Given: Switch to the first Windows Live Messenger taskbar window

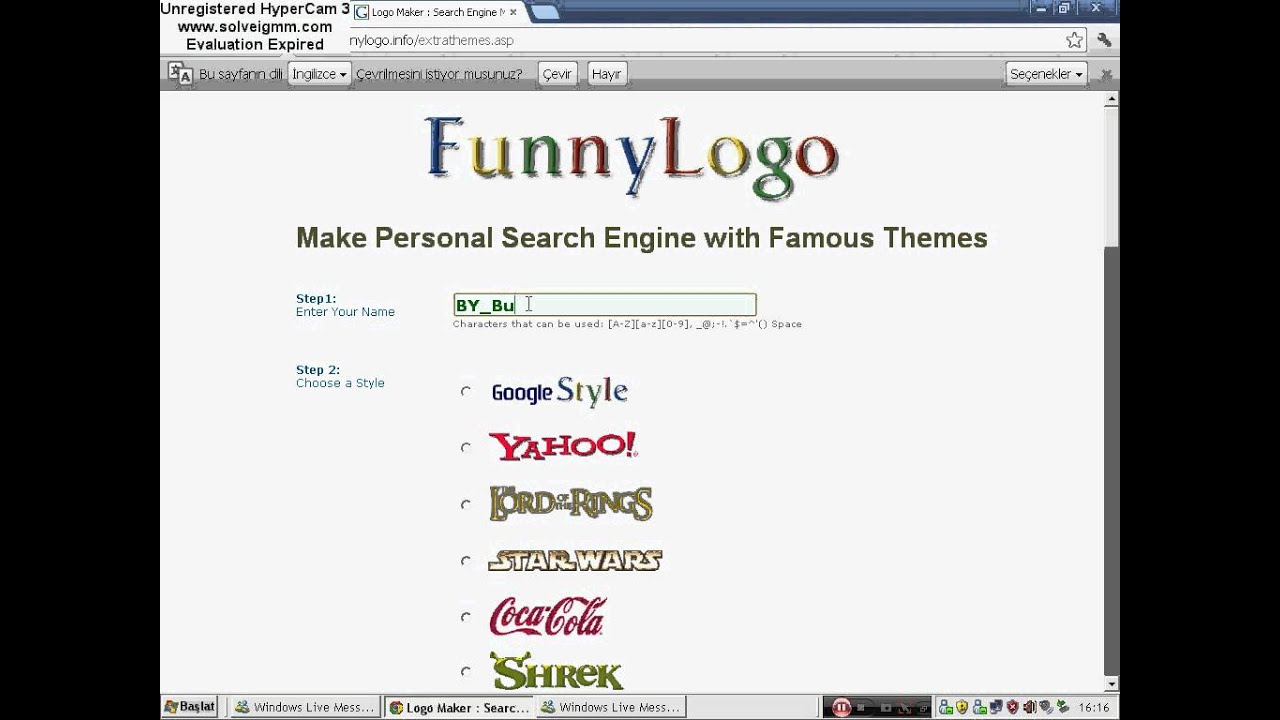Looking at the screenshot, I should click(305, 707).
